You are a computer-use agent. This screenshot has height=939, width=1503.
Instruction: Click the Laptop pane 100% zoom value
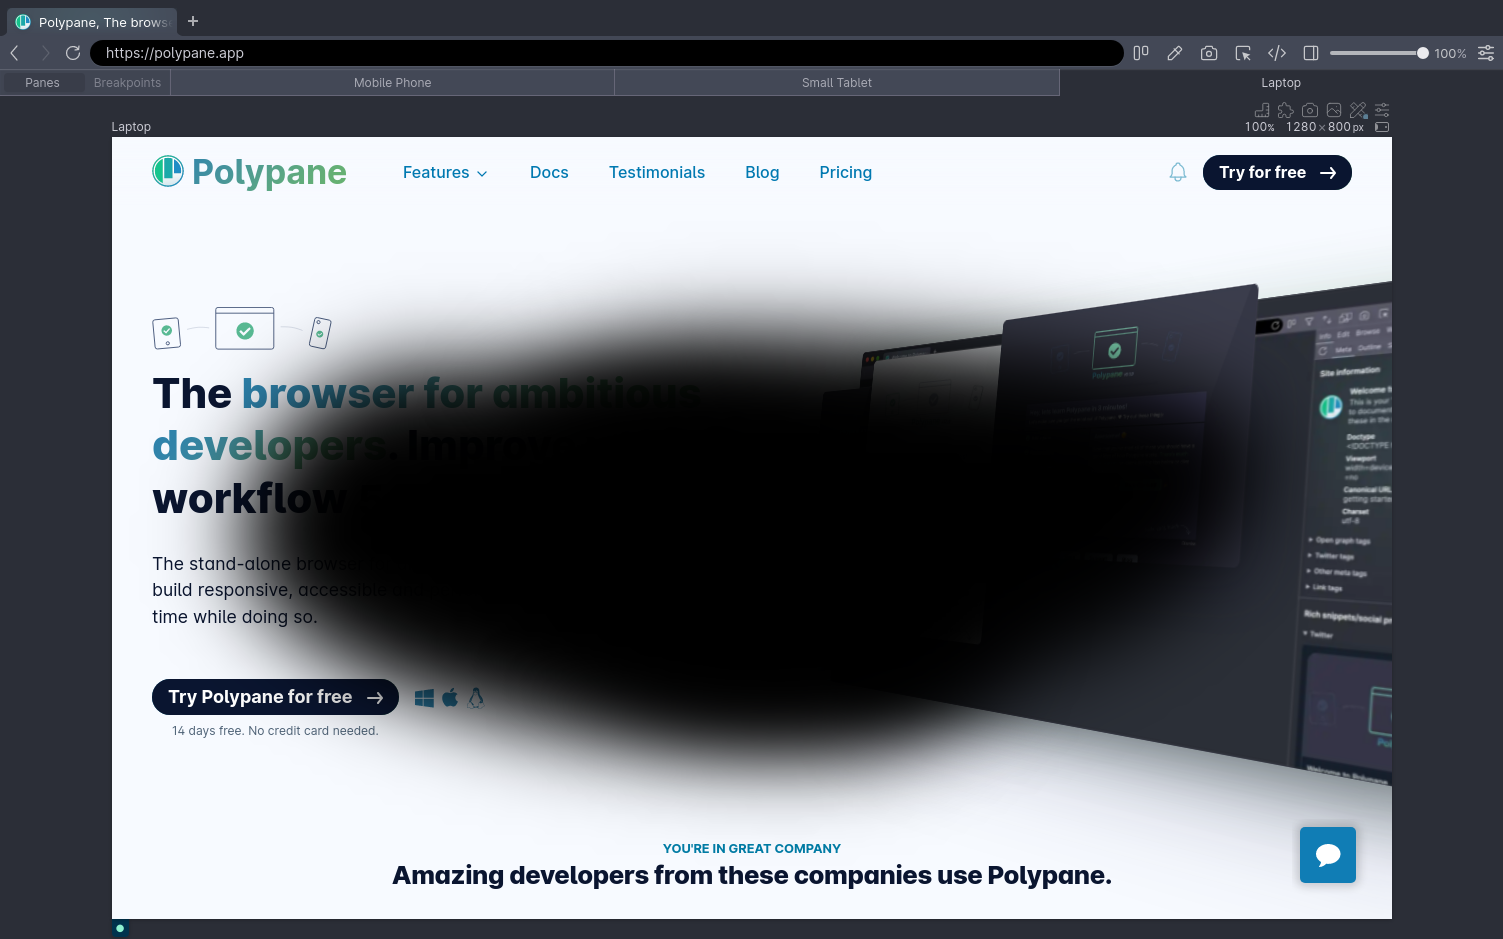click(x=1260, y=127)
